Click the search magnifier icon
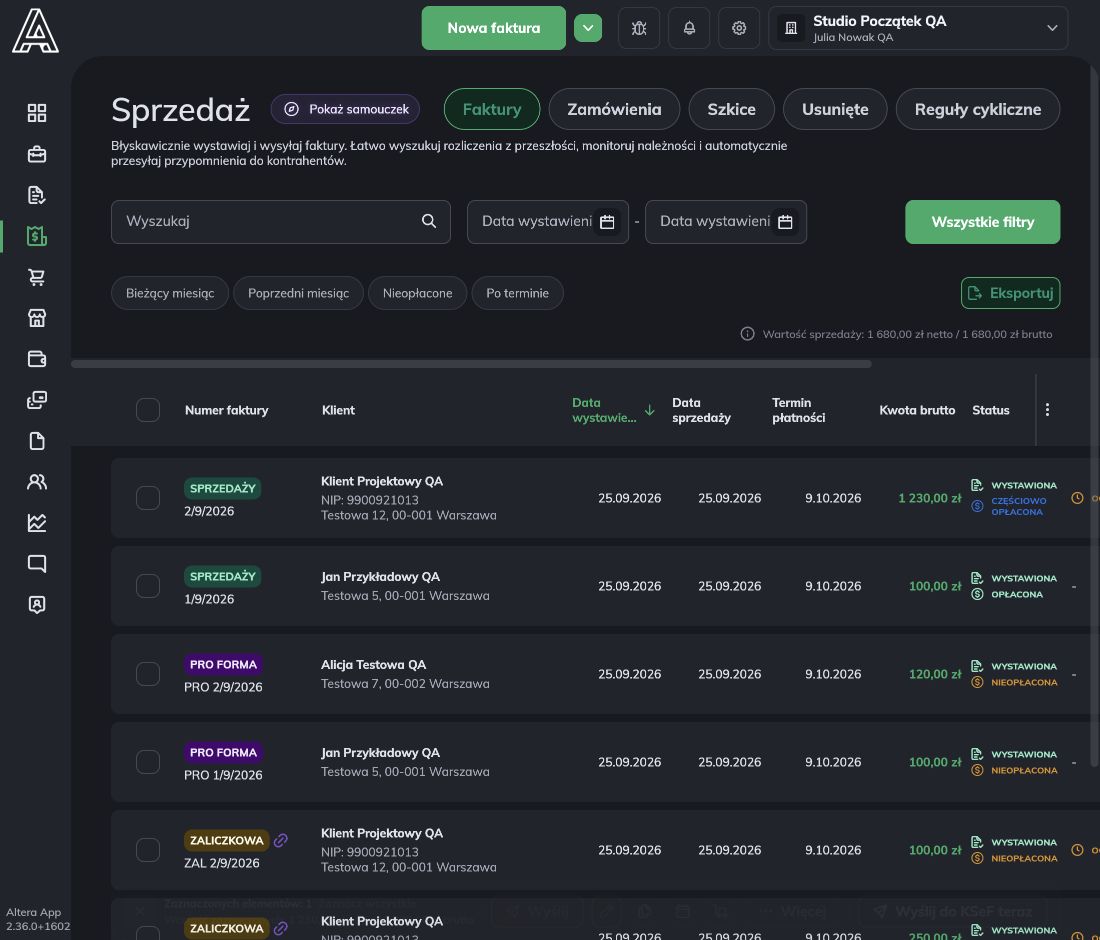 (429, 221)
